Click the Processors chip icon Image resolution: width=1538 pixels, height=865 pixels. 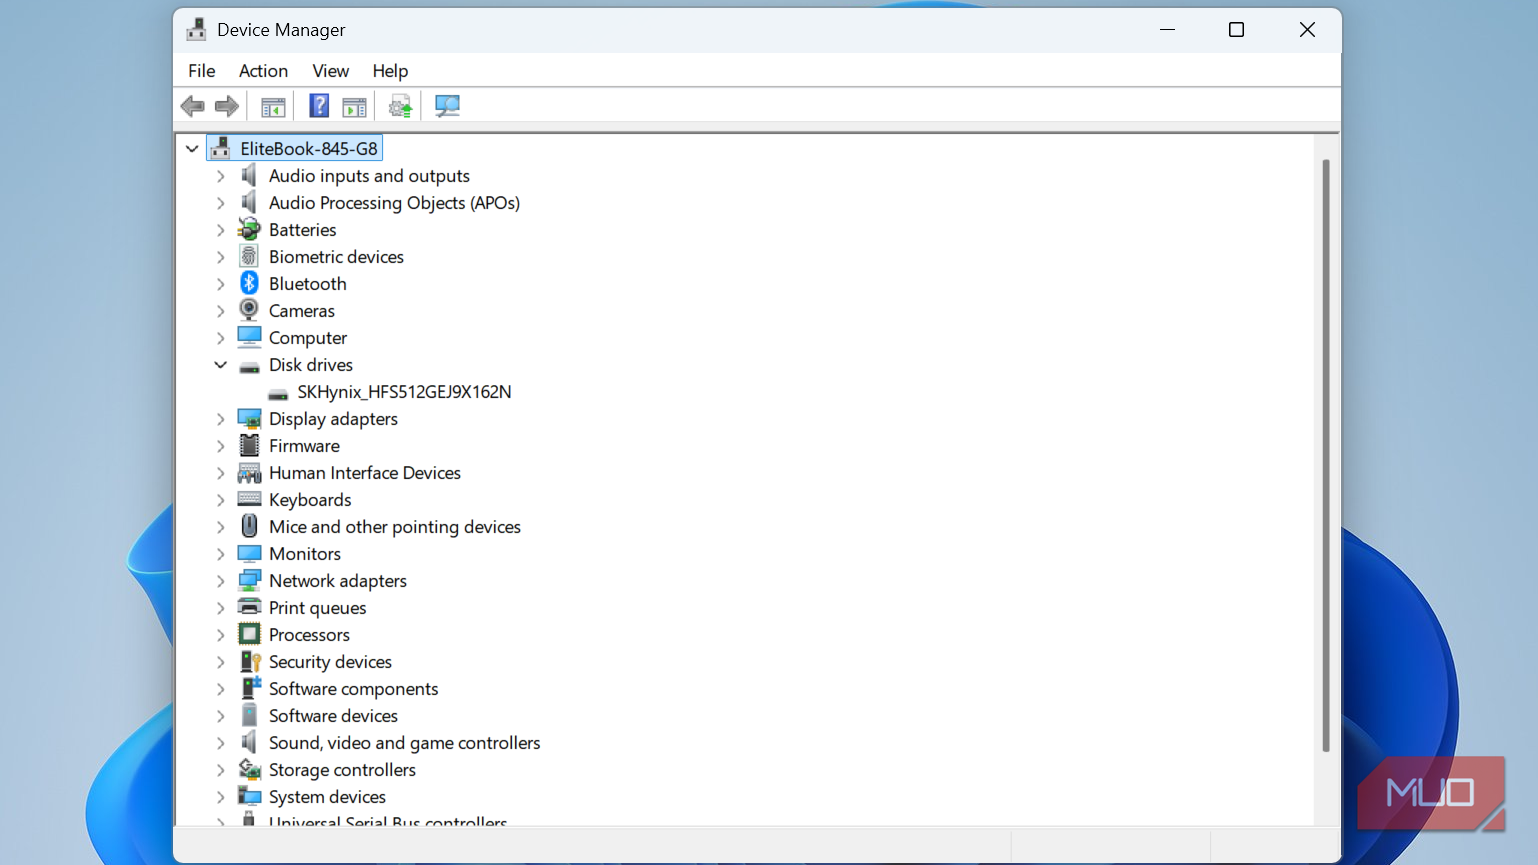tap(249, 635)
